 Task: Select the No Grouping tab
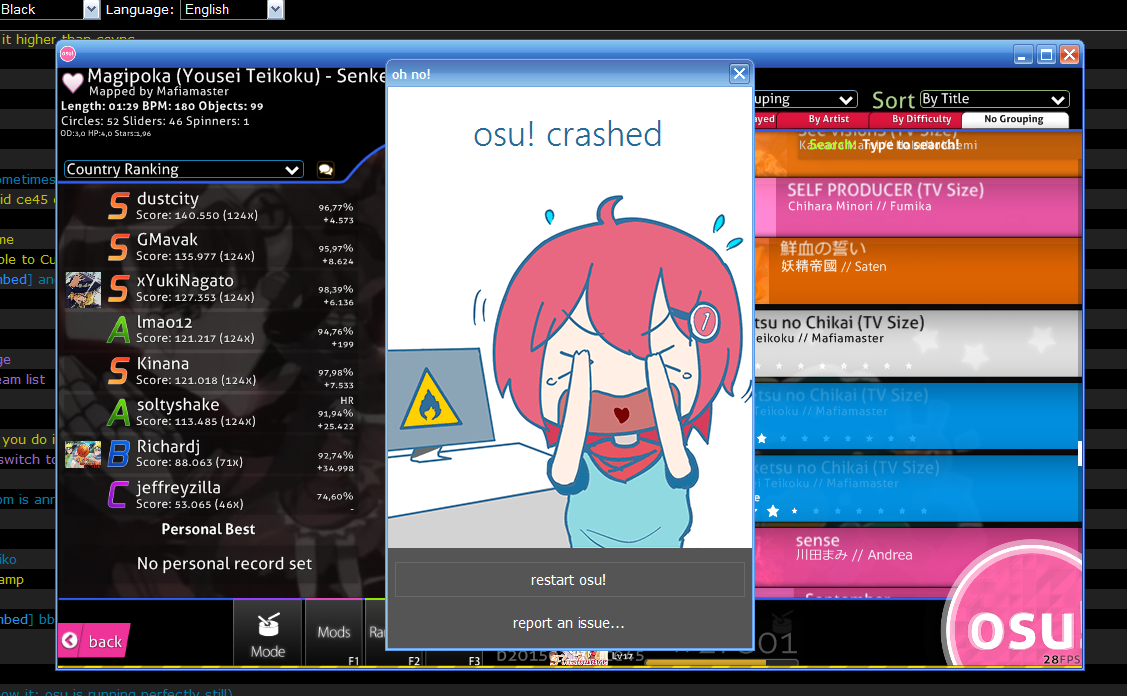coord(1014,119)
